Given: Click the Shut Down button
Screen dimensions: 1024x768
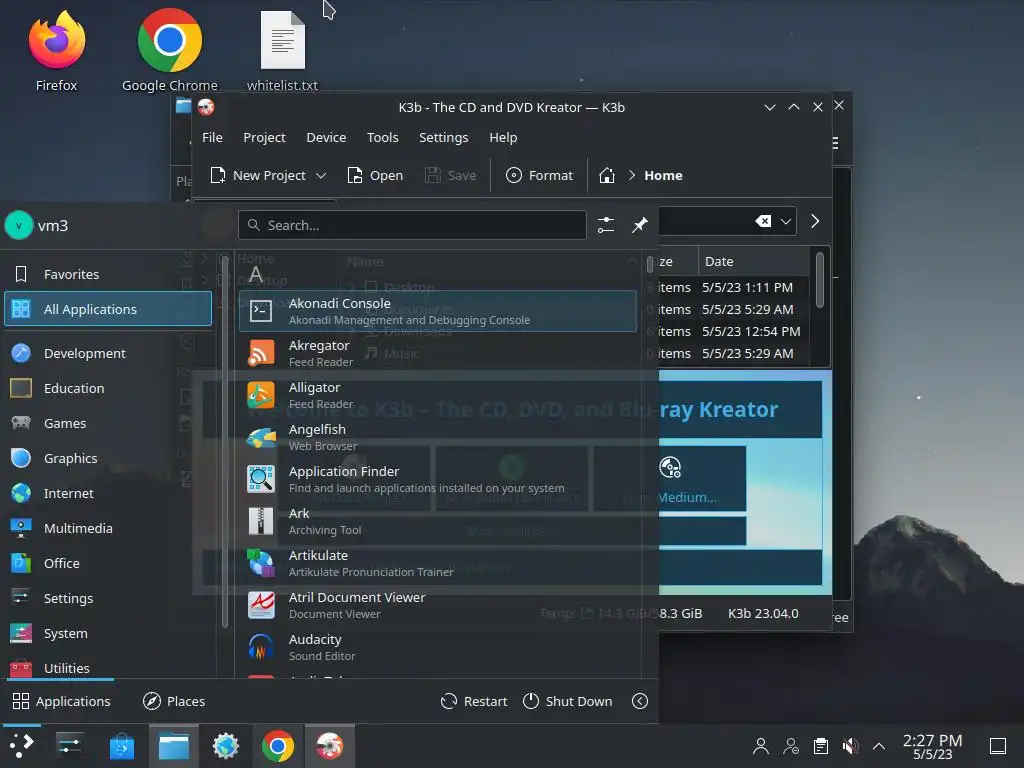Looking at the screenshot, I should pos(568,701).
